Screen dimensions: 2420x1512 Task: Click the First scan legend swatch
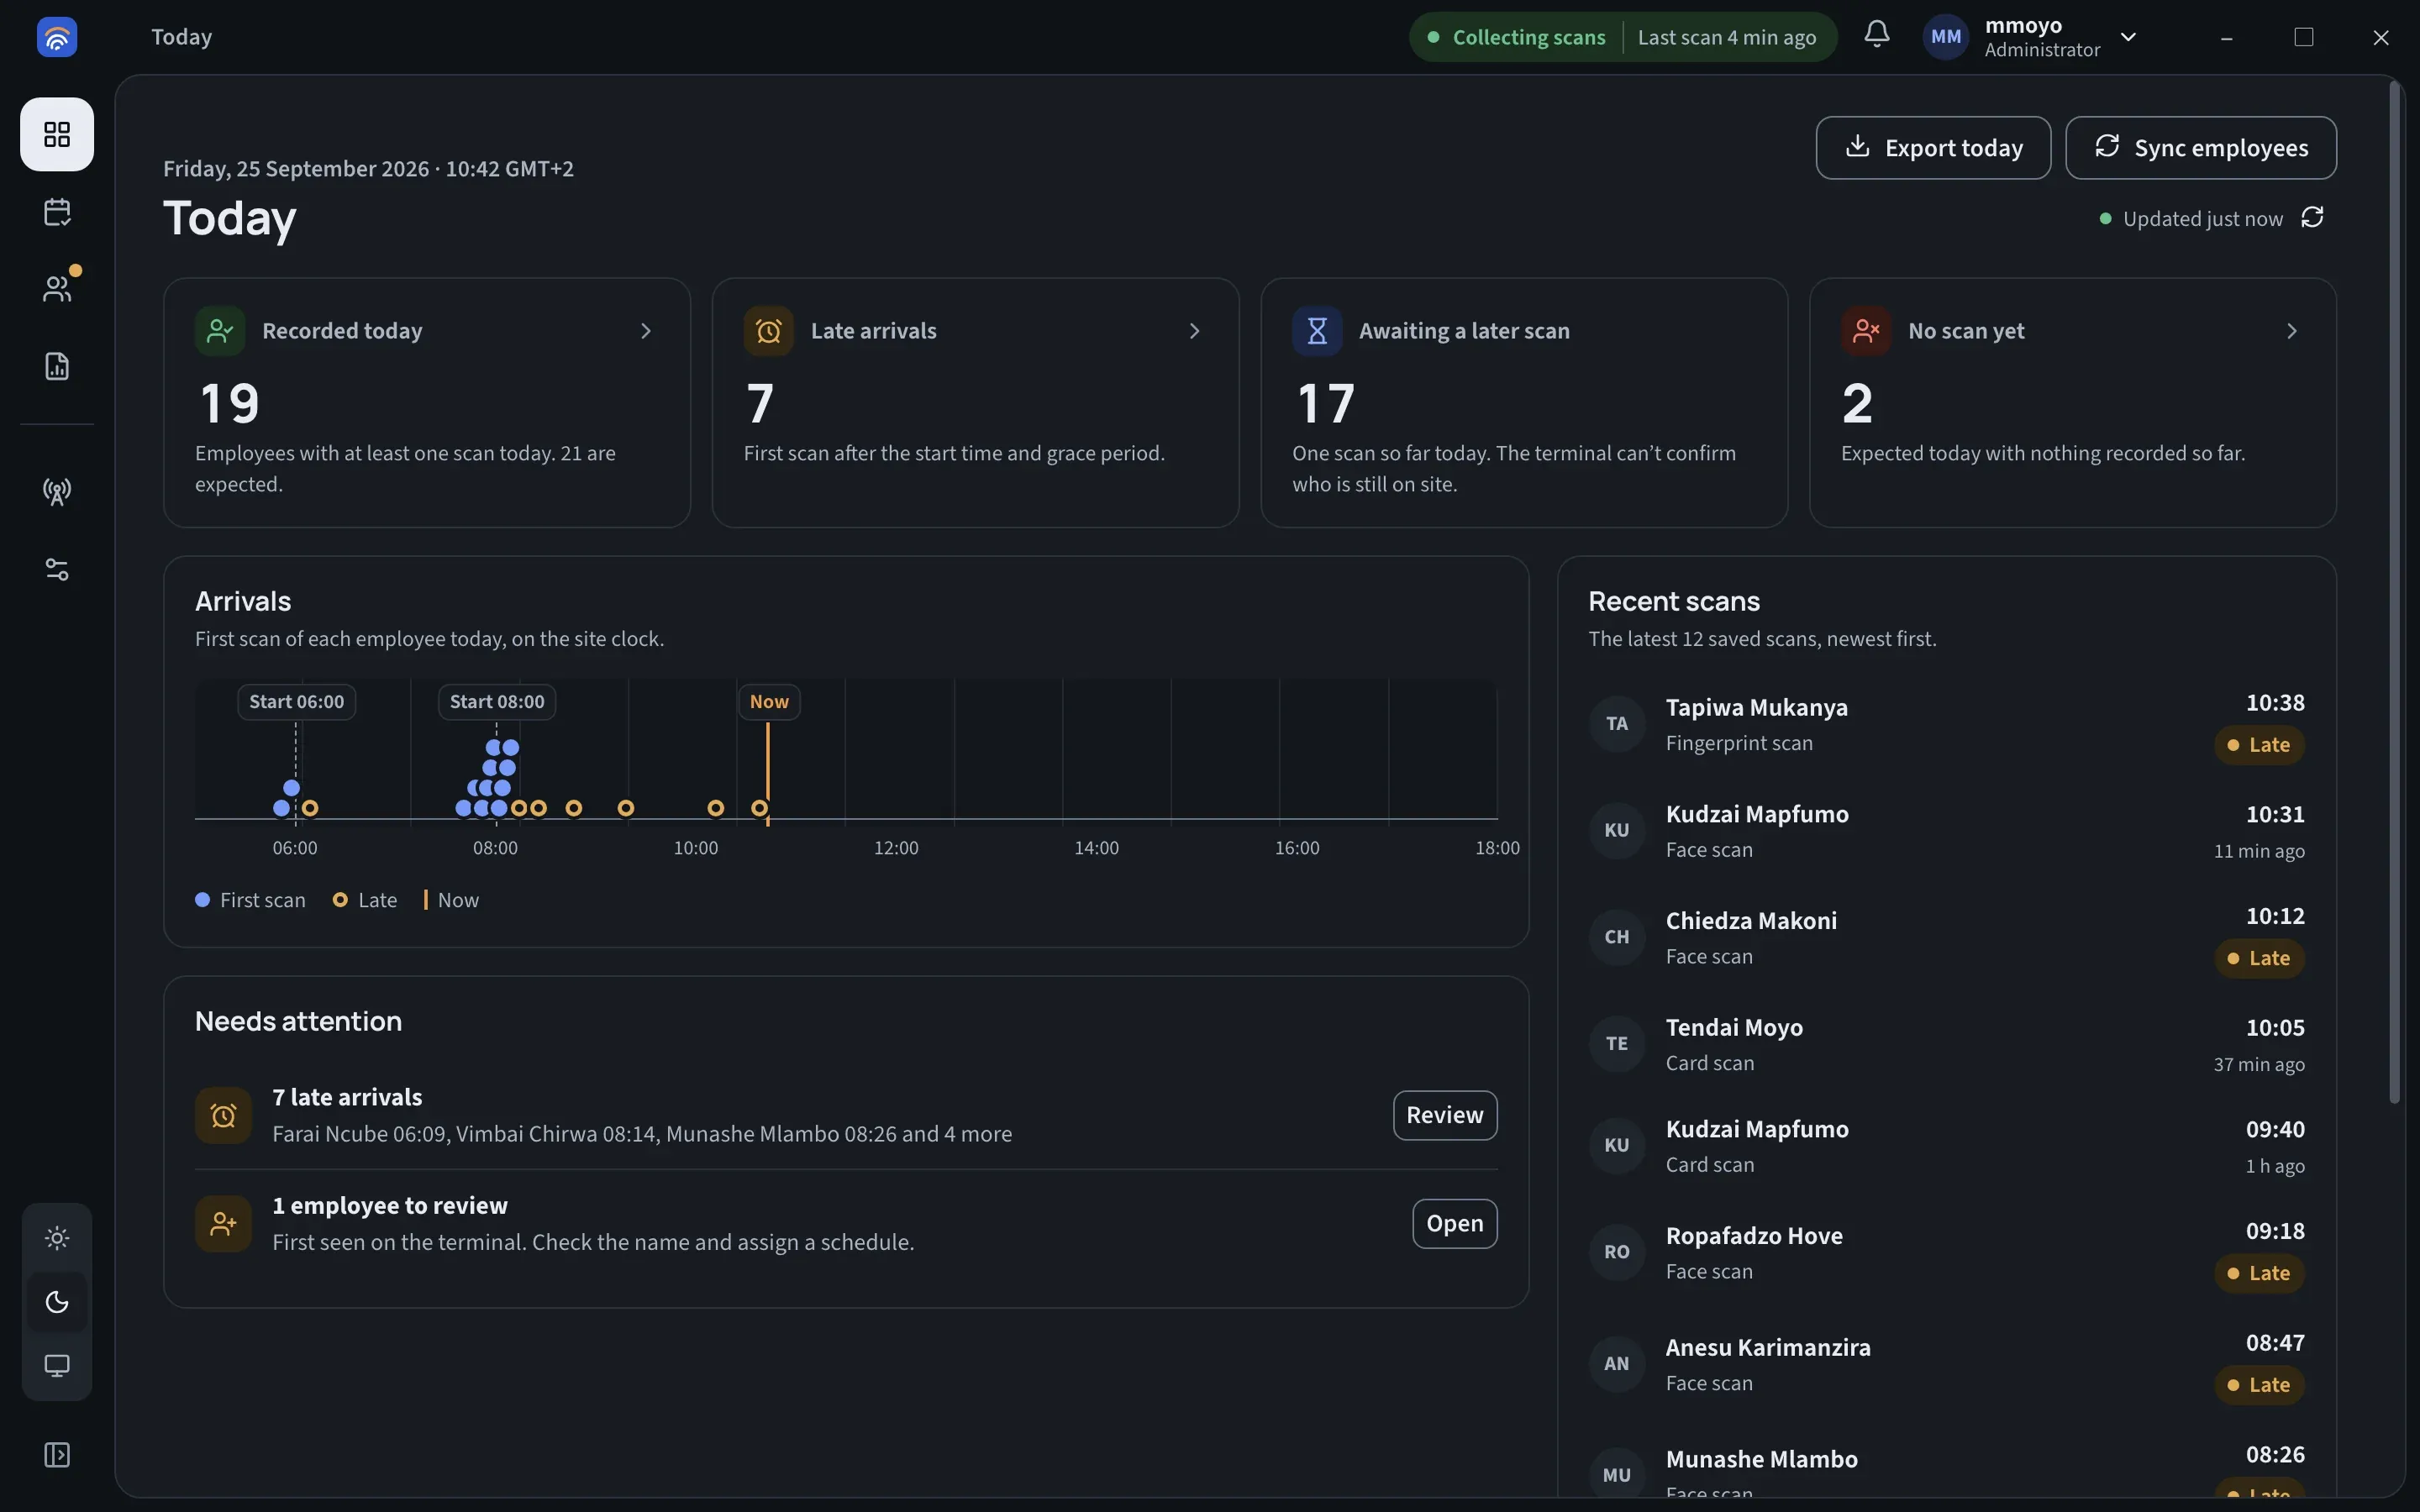pyautogui.click(x=202, y=900)
